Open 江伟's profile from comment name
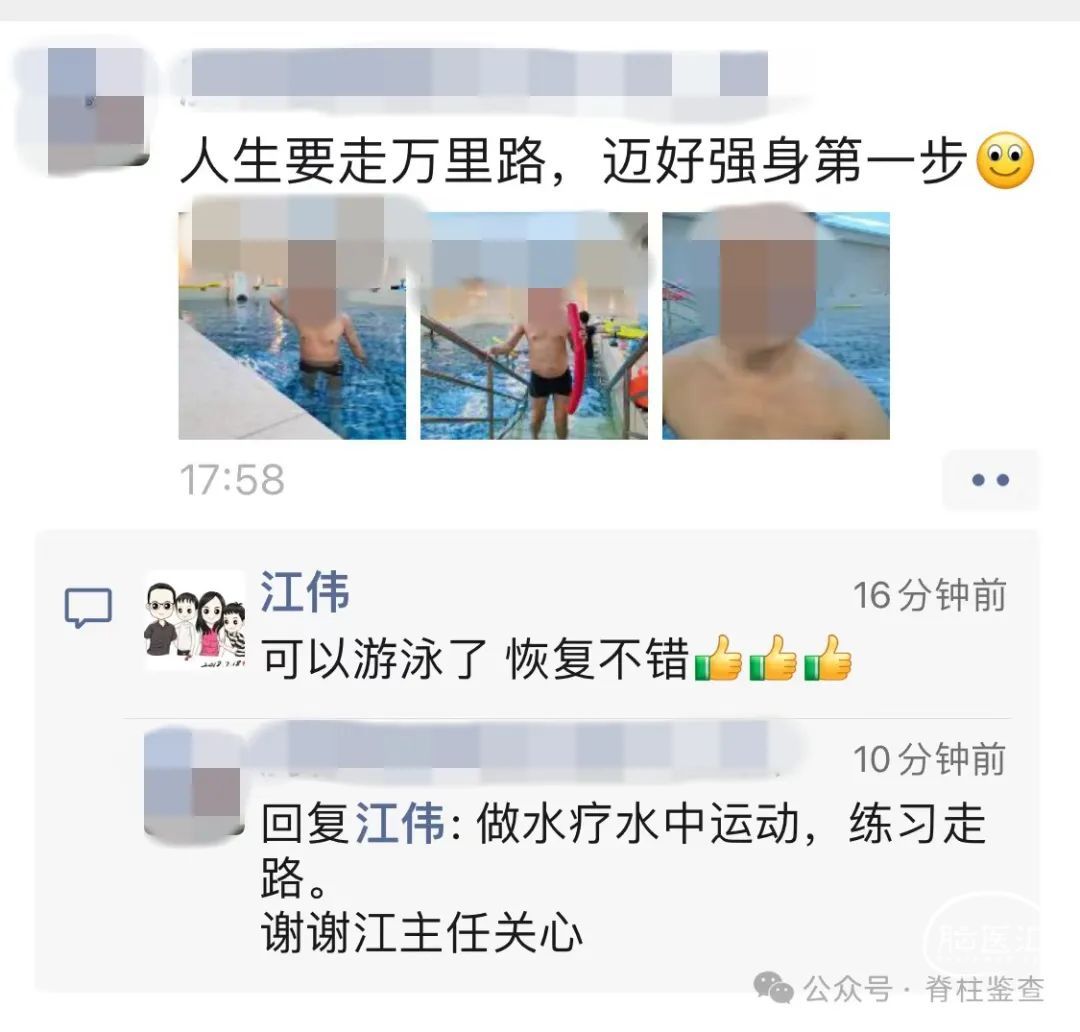1080x1032 pixels. [304, 592]
